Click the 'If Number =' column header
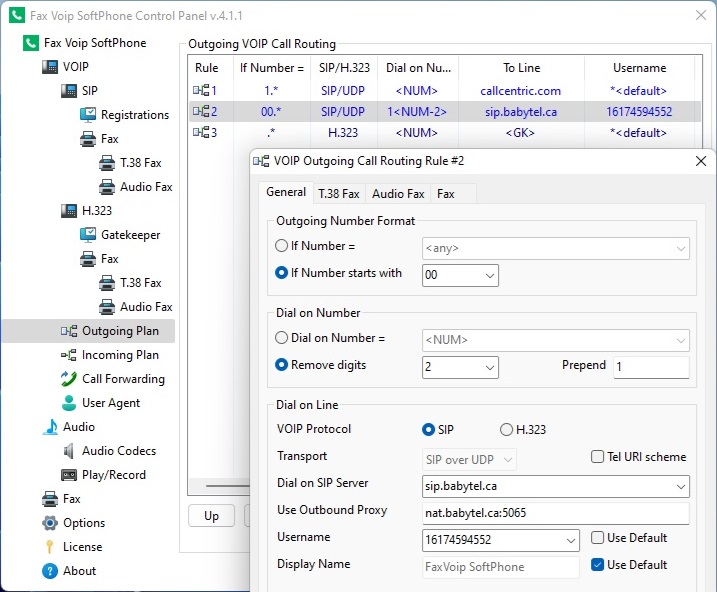This screenshot has width=717, height=592. [272, 68]
